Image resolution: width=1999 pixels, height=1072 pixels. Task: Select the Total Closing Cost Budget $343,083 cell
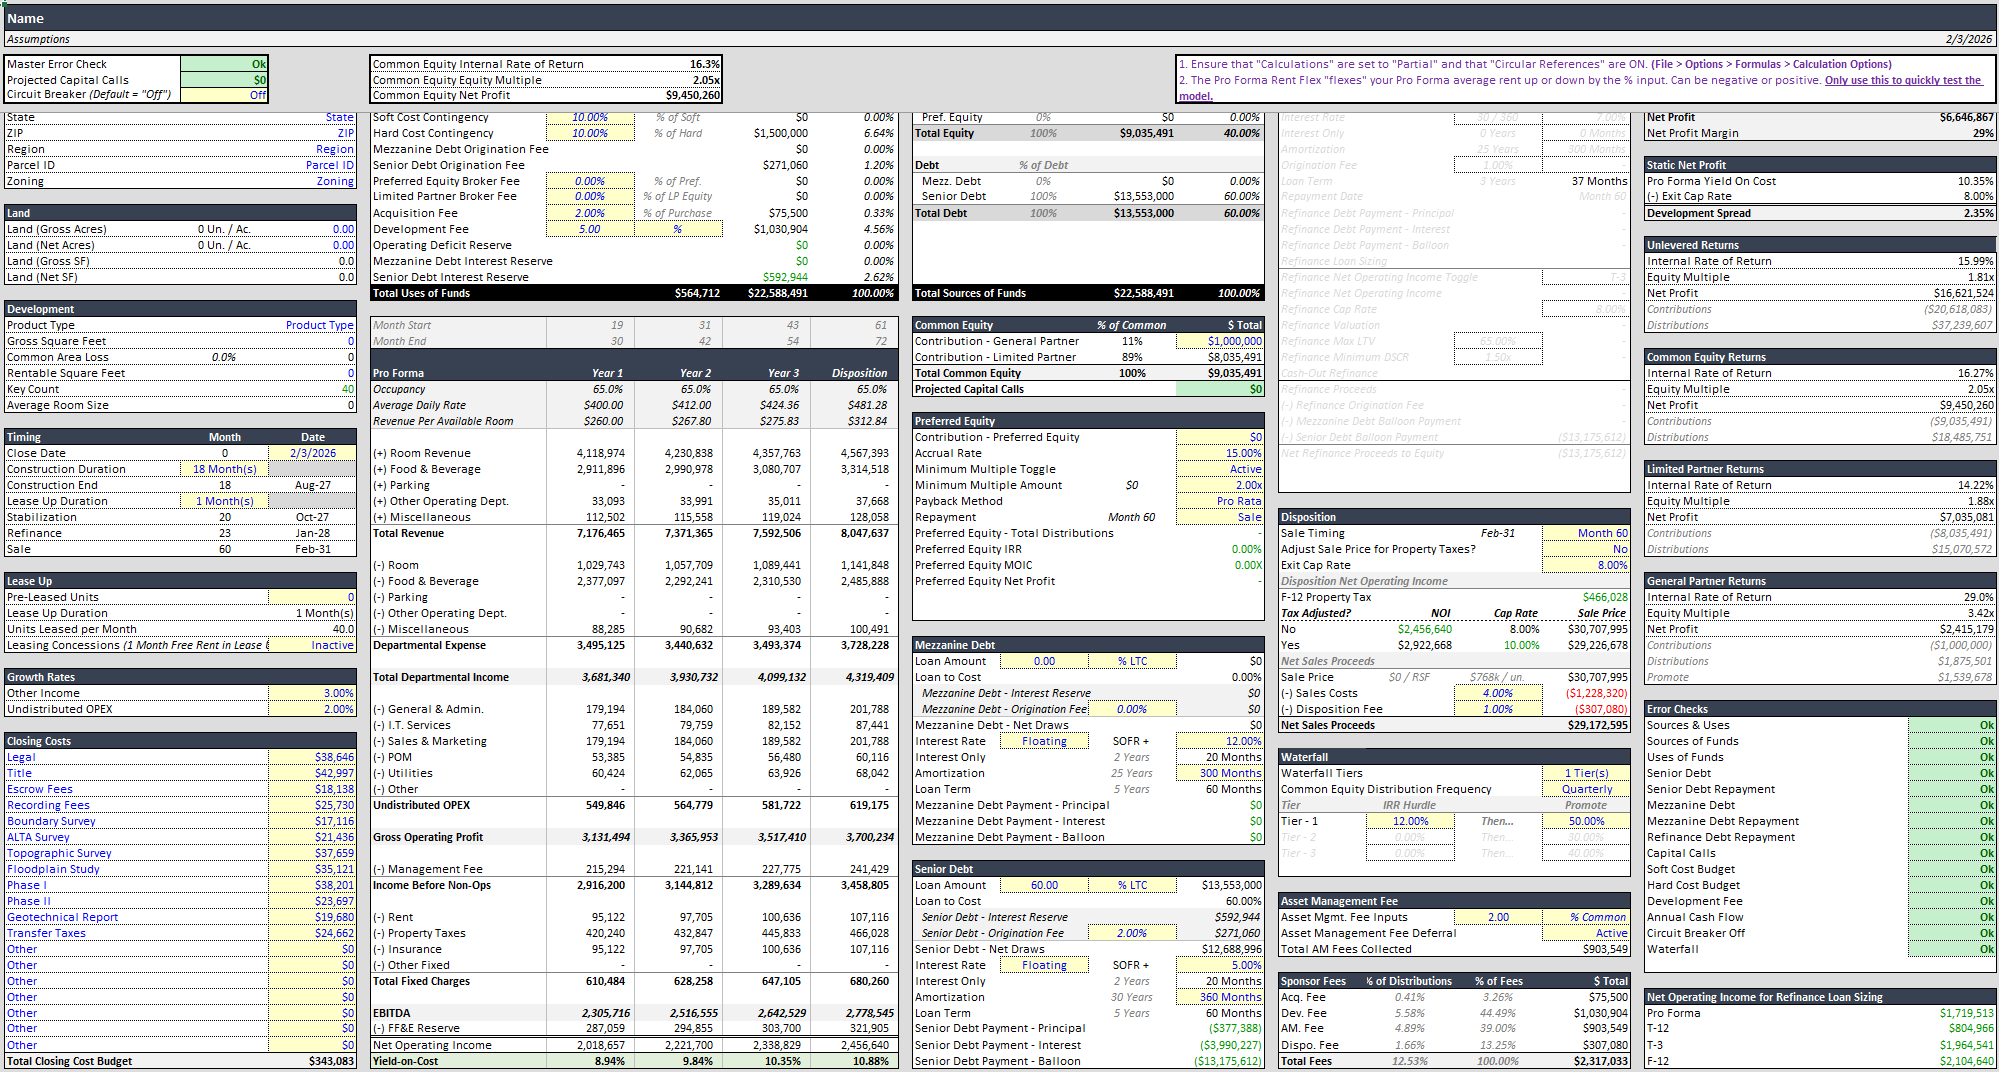click(x=313, y=1061)
